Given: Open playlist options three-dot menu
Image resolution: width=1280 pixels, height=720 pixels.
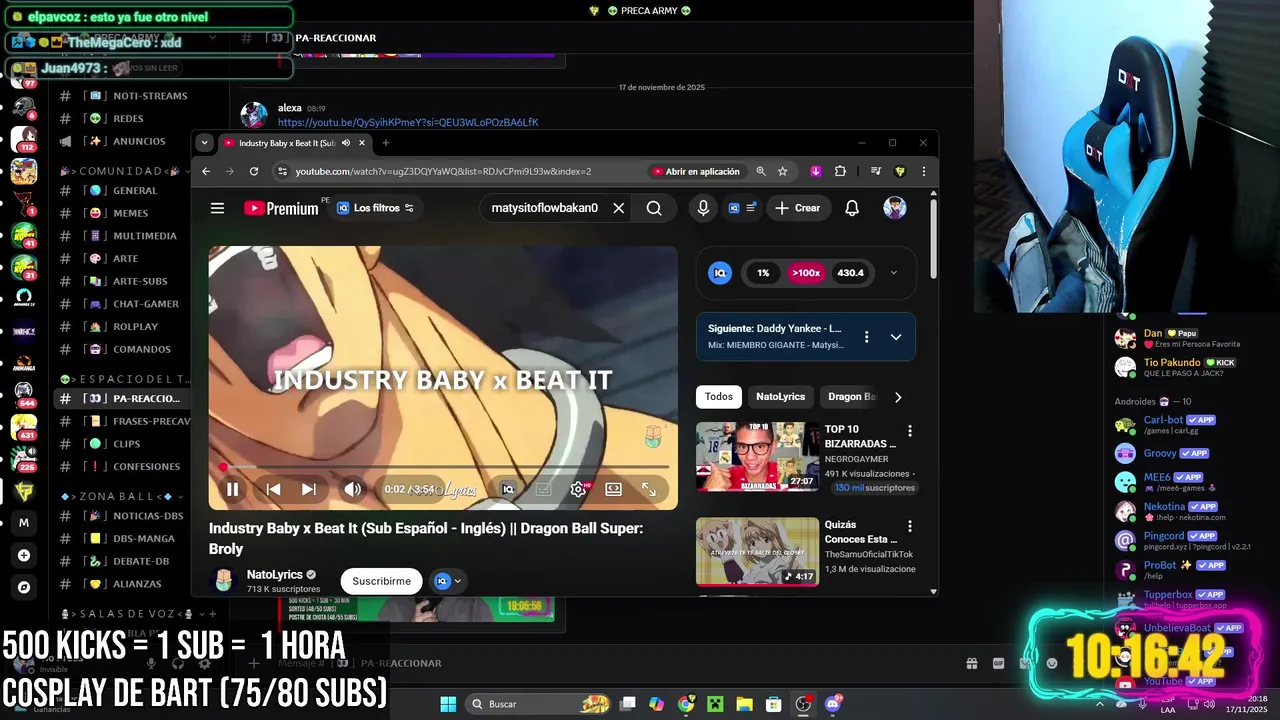Looking at the screenshot, I should coord(867,336).
